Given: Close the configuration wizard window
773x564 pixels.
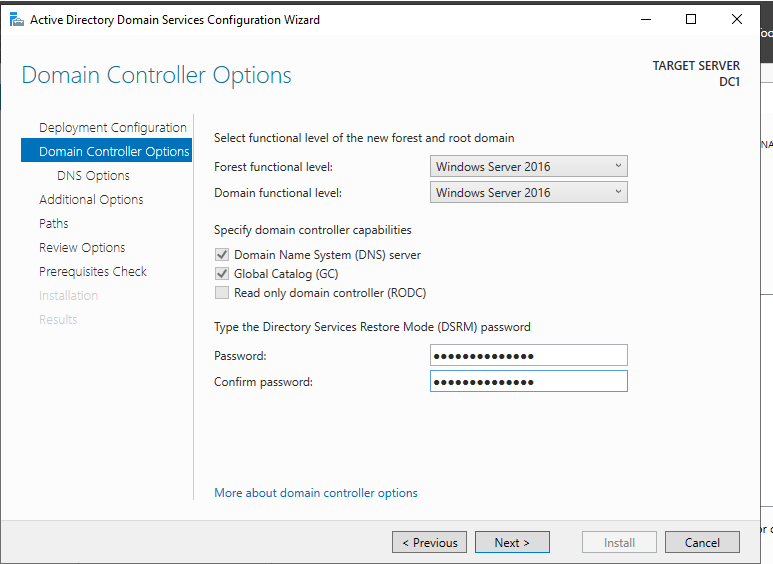Looking at the screenshot, I should (738, 19).
